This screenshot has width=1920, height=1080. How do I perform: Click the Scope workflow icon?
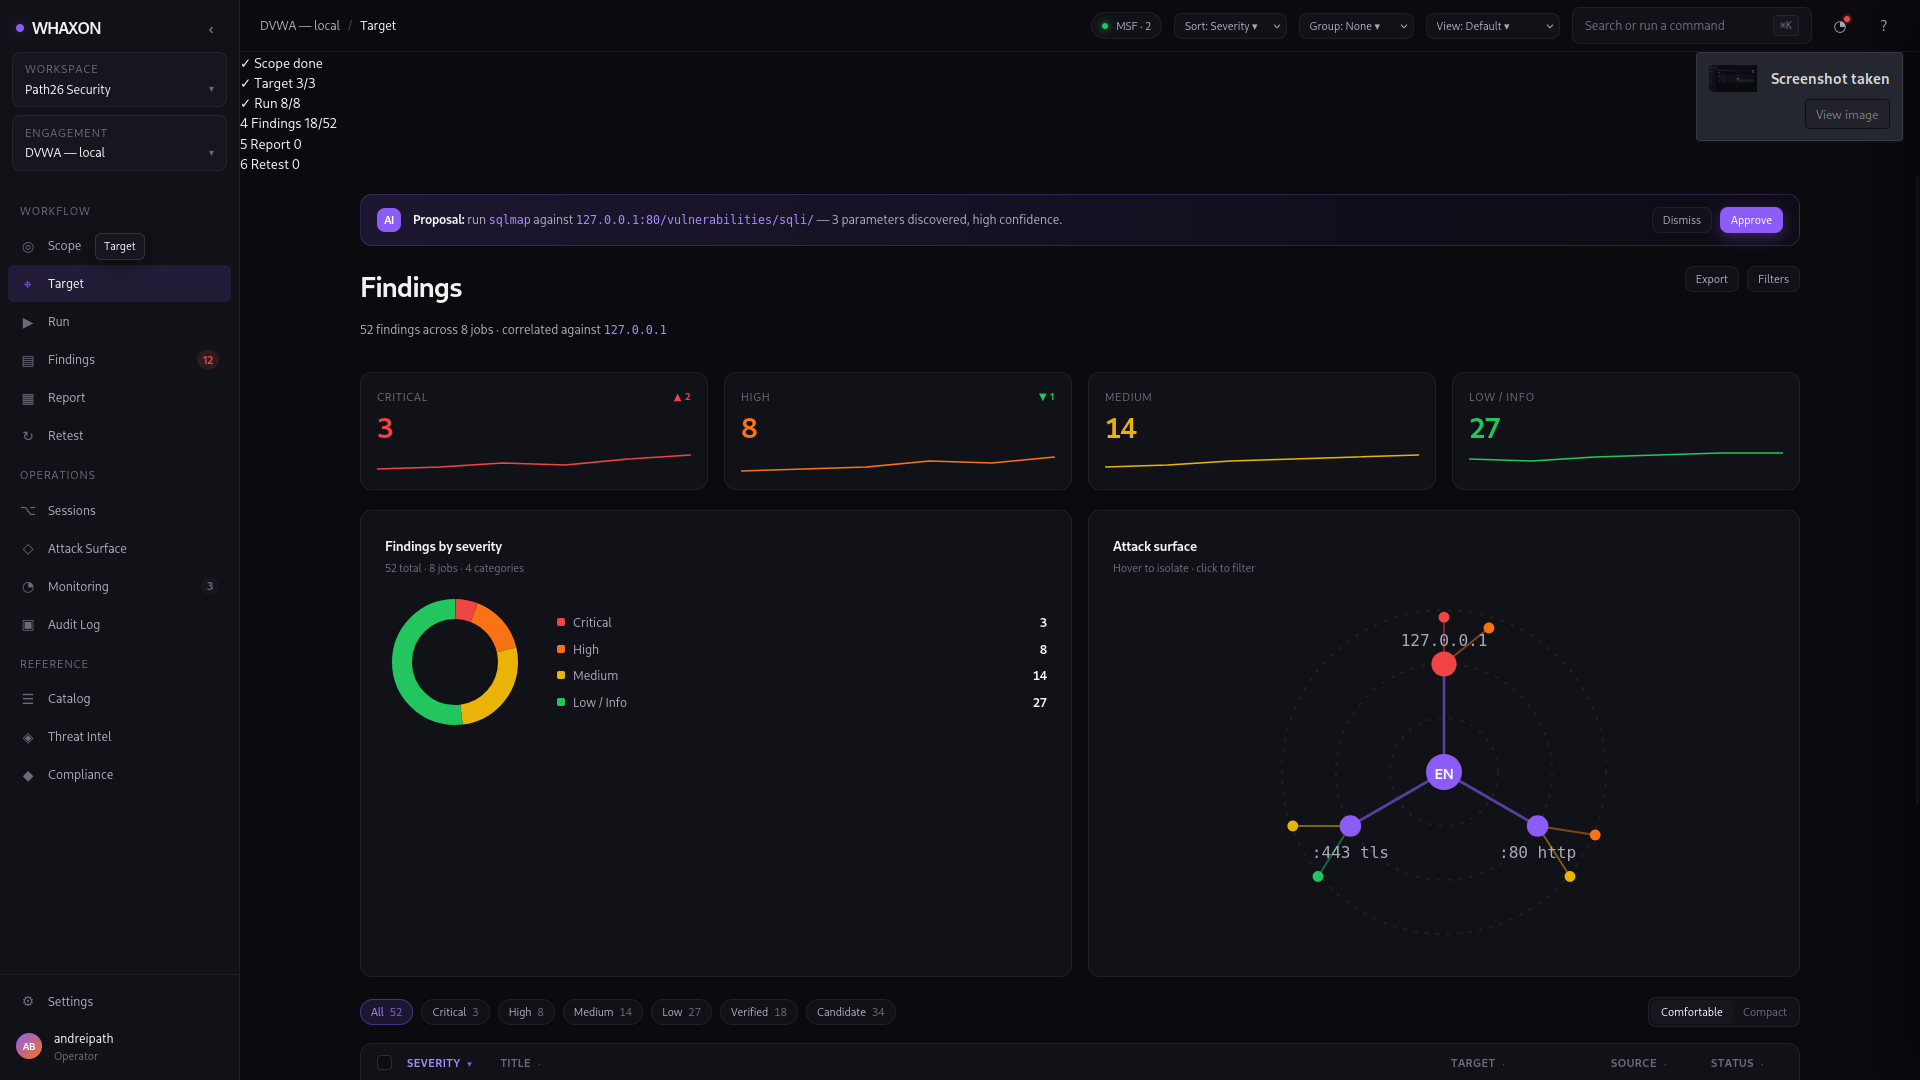pyautogui.click(x=28, y=246)
